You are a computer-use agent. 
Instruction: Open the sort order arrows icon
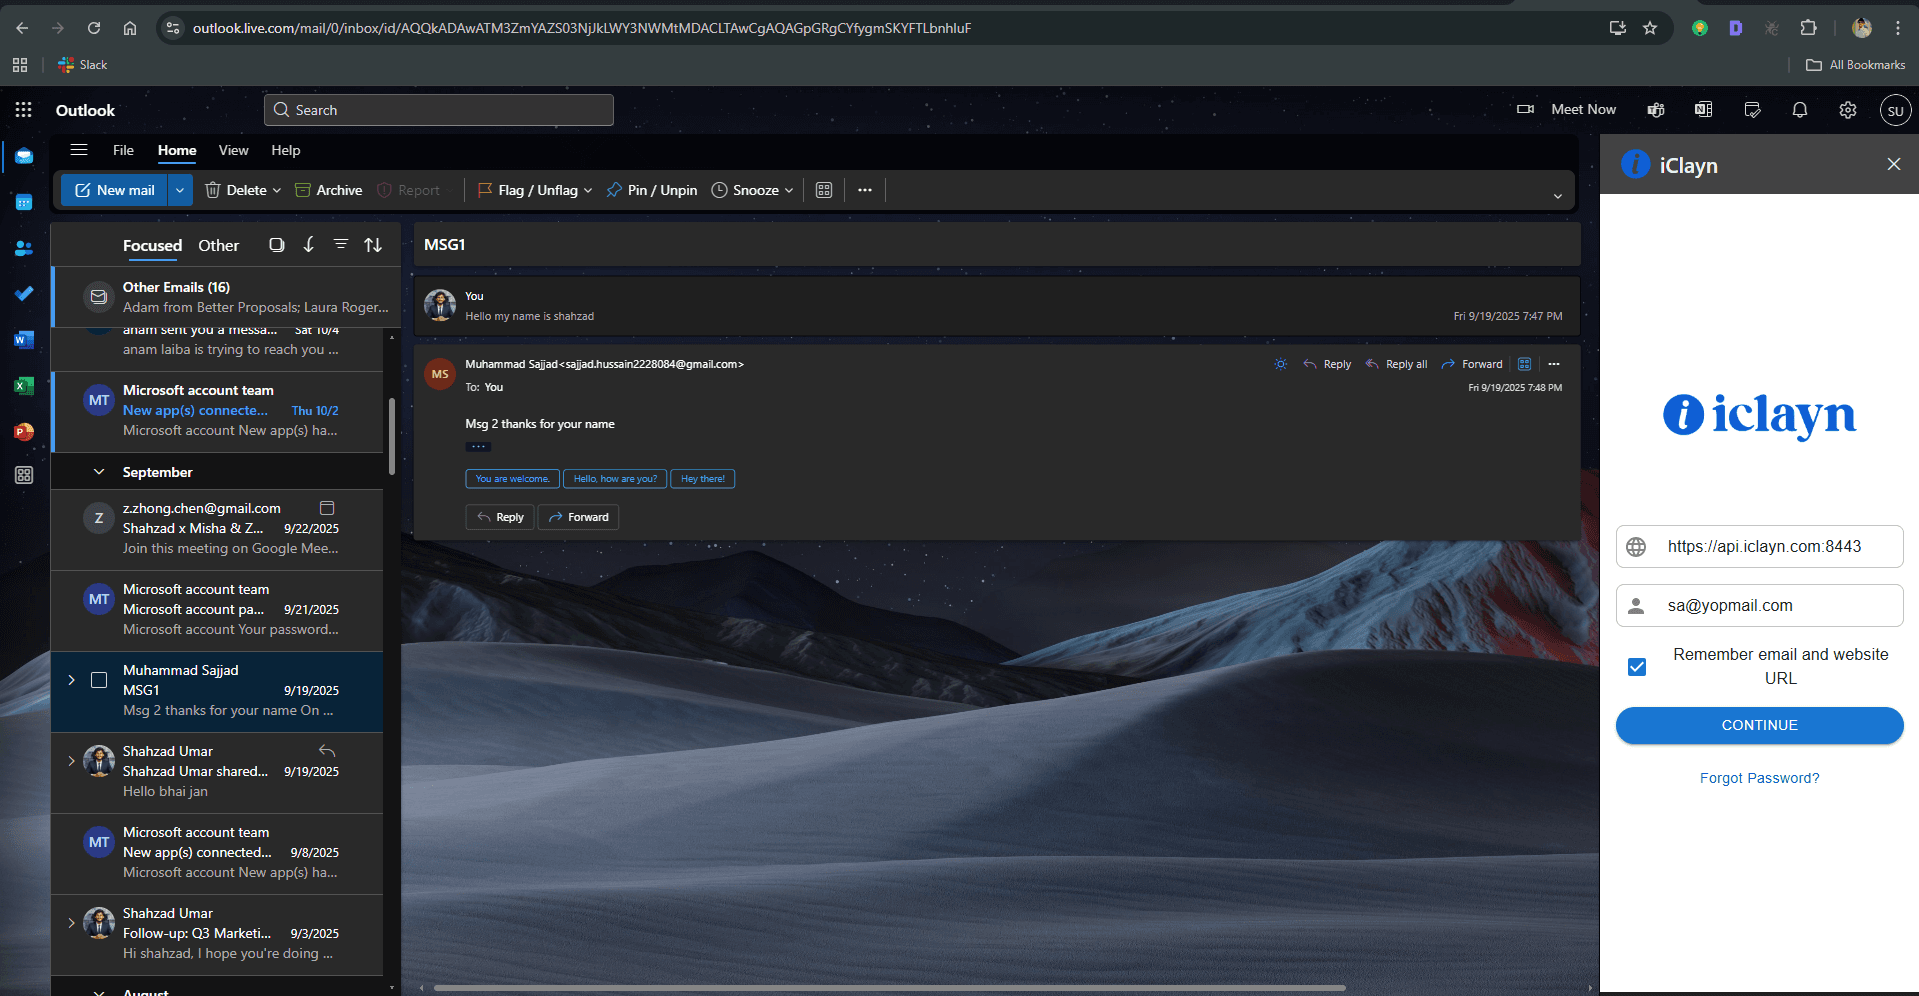tap(373, 245)
